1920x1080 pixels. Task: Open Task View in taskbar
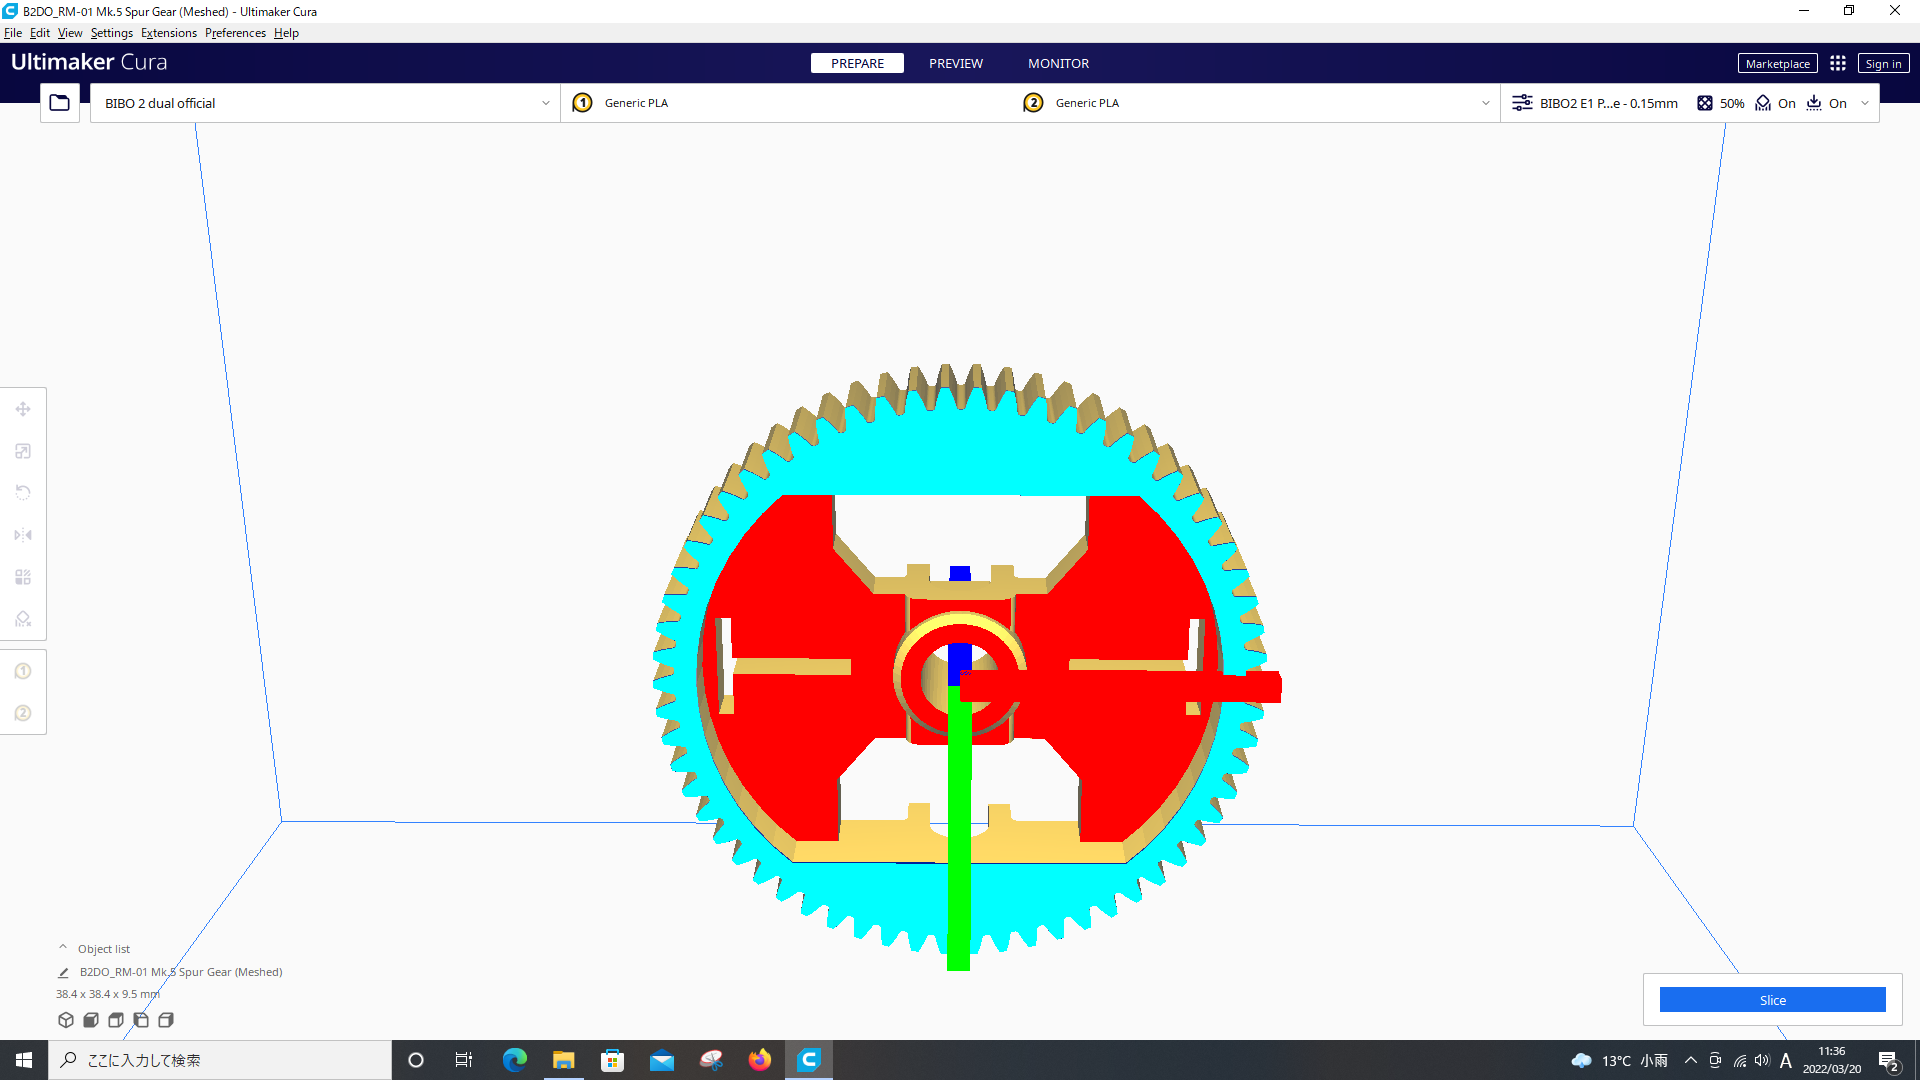tap(464, 1060)
